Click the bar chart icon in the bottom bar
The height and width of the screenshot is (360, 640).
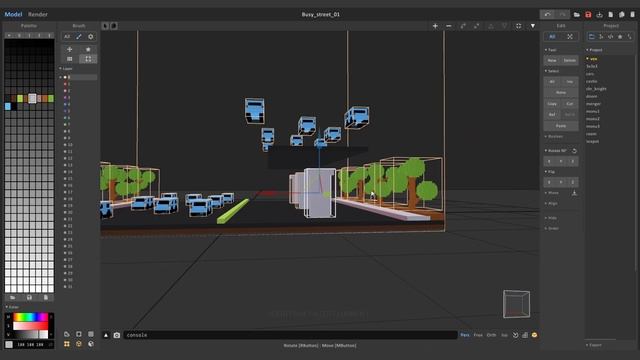pos(525,335)
